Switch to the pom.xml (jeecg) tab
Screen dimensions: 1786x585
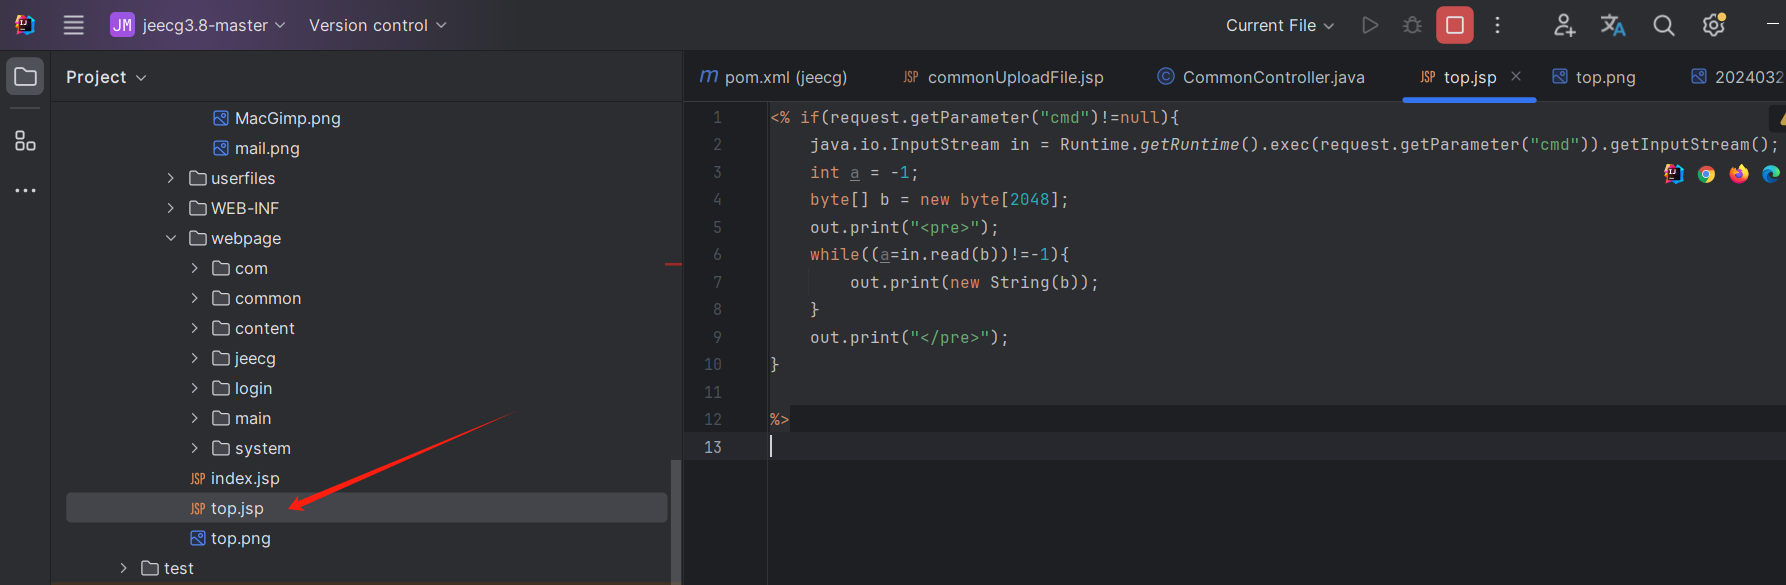pos(773,77)
